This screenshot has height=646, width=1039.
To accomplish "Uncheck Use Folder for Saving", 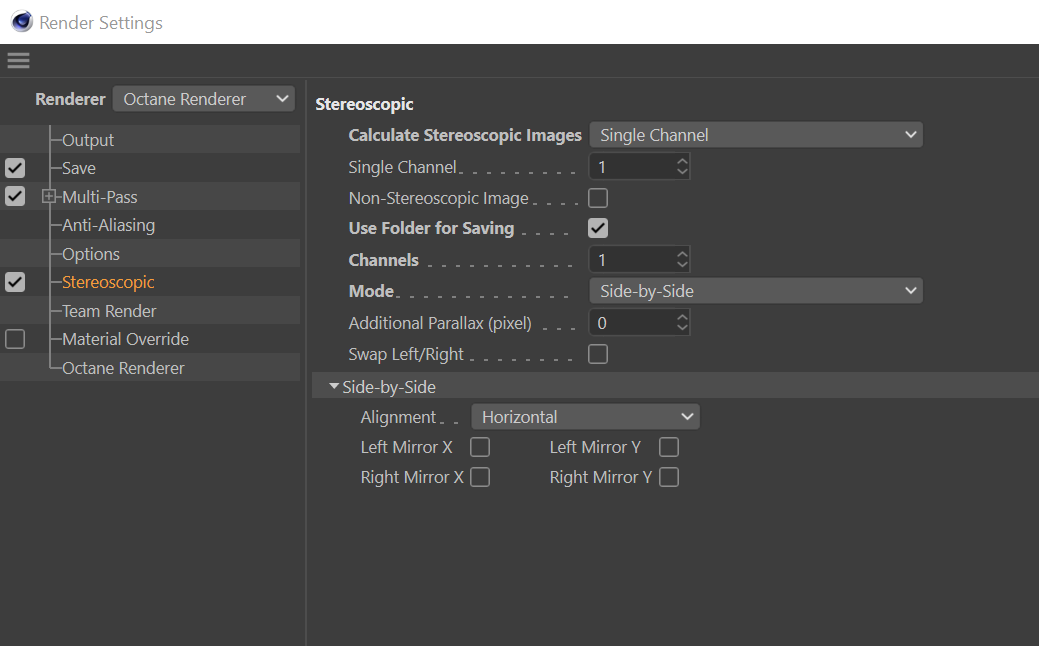I will [598, 228].
